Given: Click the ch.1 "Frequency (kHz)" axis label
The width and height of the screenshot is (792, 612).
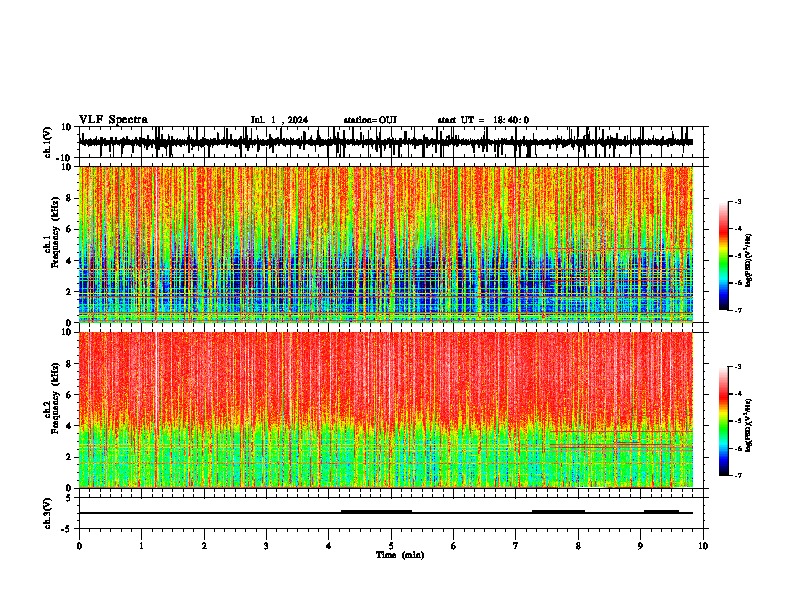Looking at the screenshot, I should click(55, 233).
